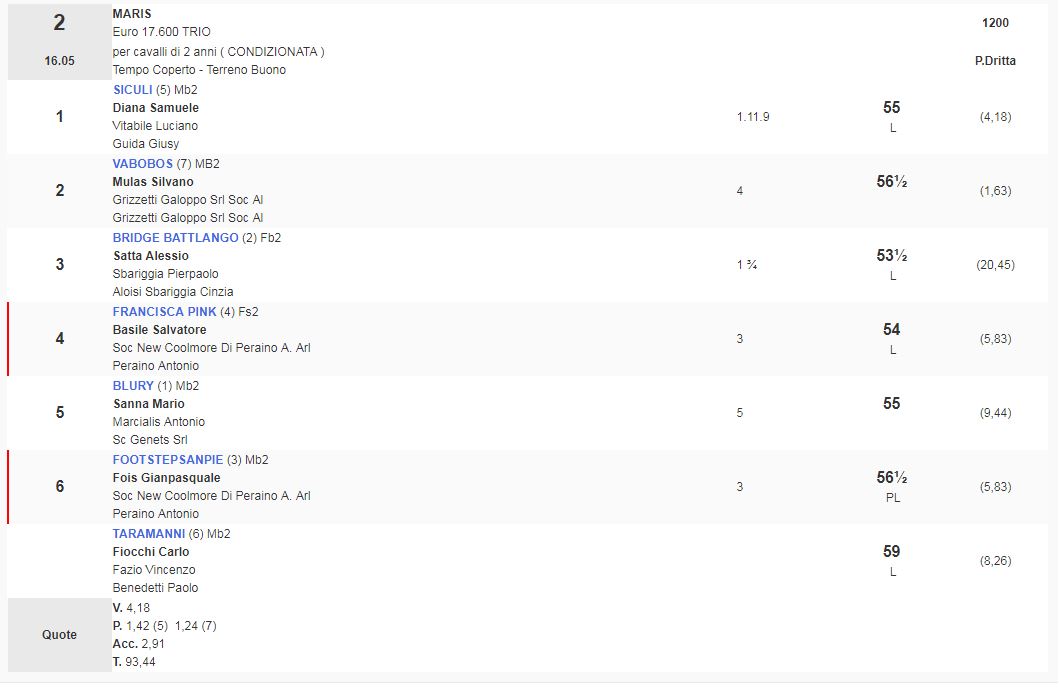Click jockey name Fiocchi Carlo

pos(151,552)
